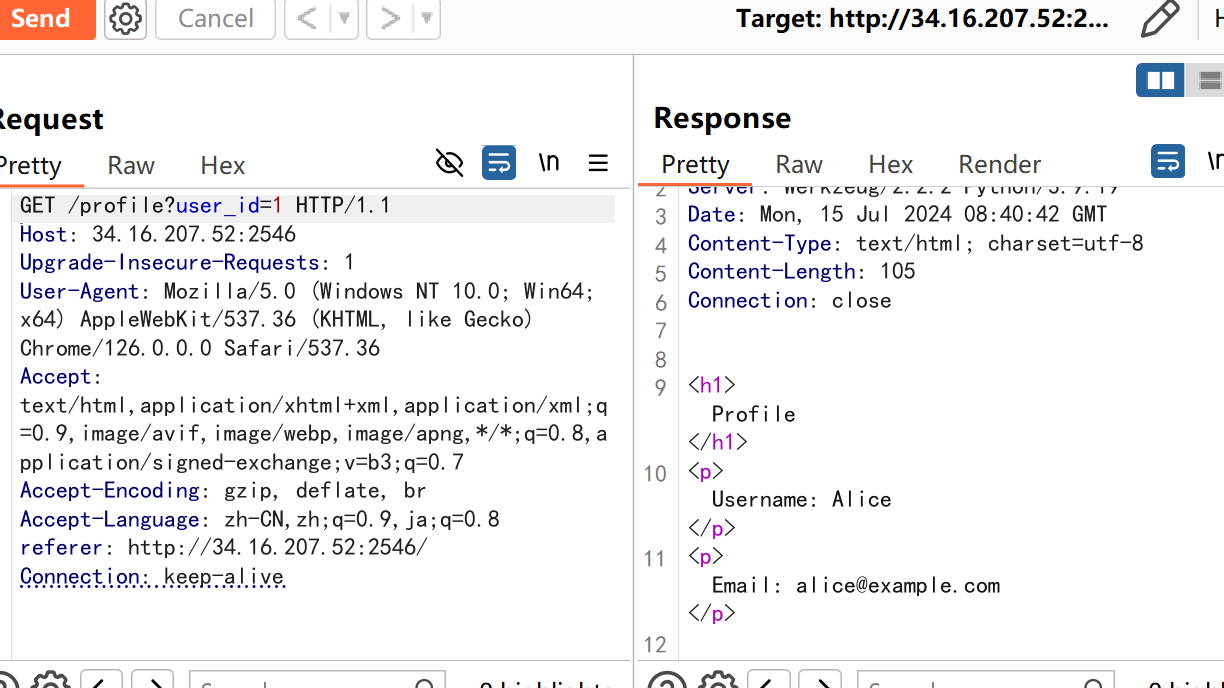
Task: Open Request panel hamburger menu
Action: point(598,162)
